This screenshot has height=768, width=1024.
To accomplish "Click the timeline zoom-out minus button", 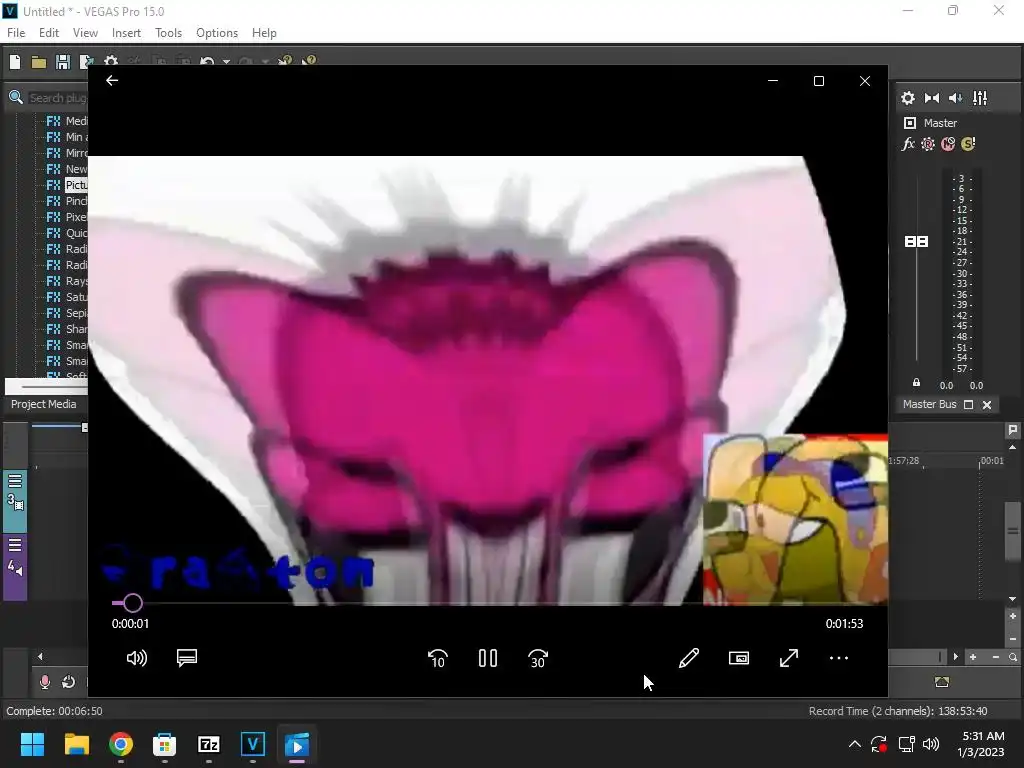I will [996, 657].
